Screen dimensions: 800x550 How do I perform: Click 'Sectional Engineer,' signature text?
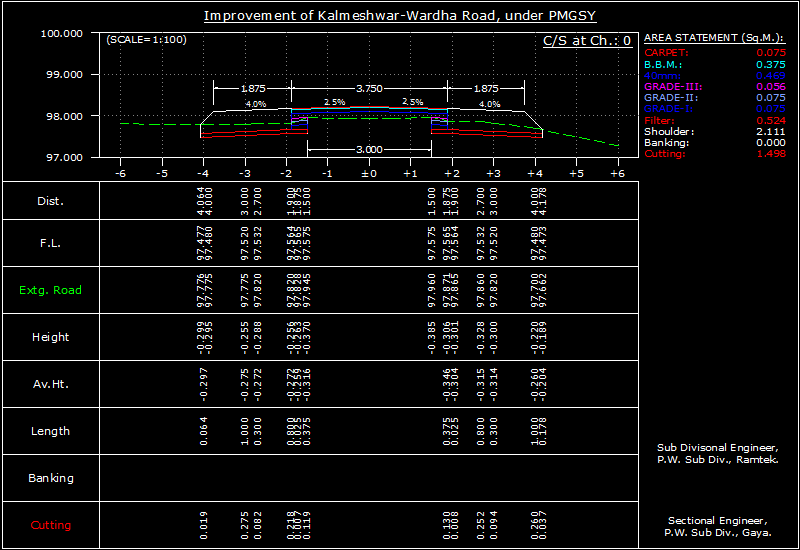pos(718,521)
